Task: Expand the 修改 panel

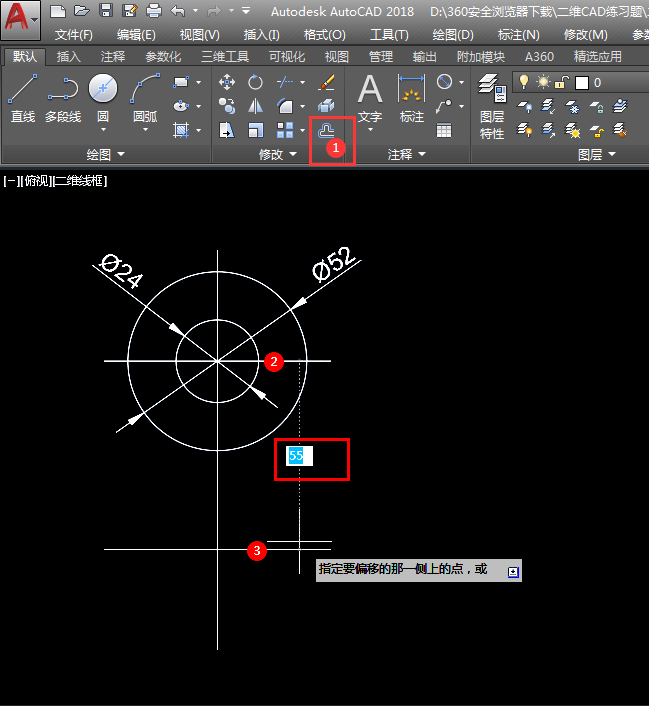Action: 277,154
